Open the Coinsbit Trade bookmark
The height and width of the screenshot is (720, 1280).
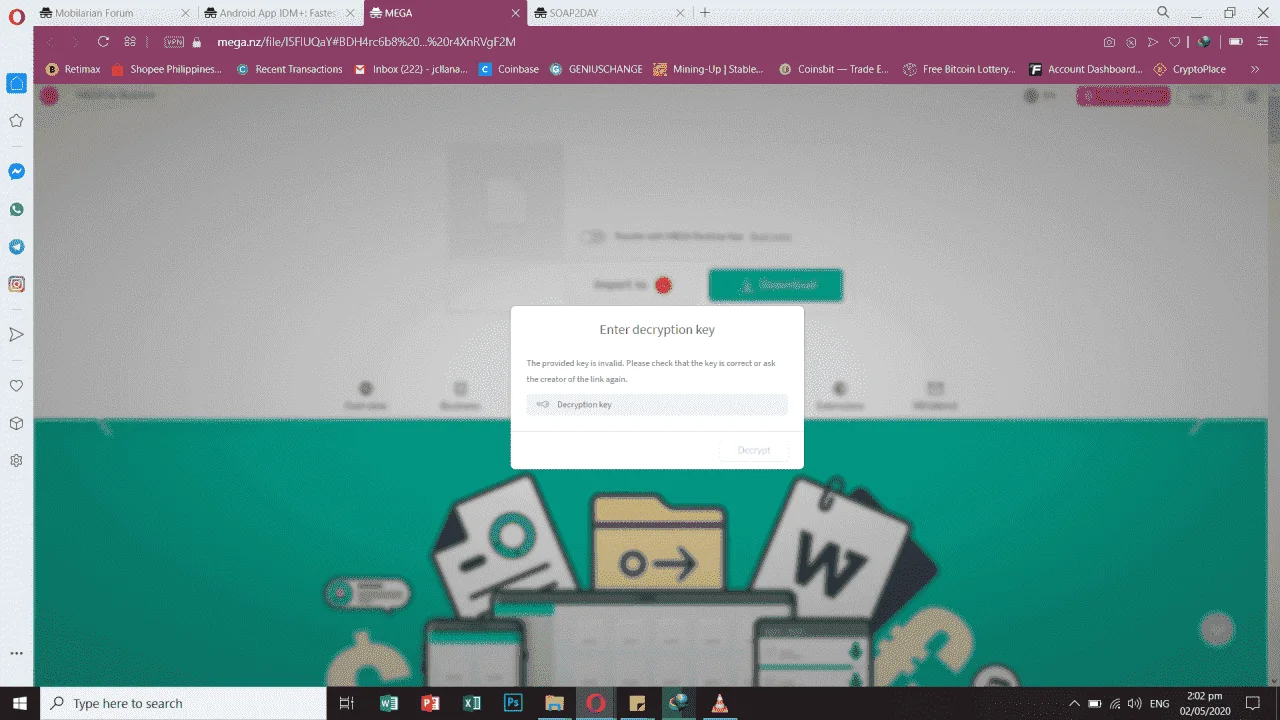pyautogui.click(x=833, y=69)
